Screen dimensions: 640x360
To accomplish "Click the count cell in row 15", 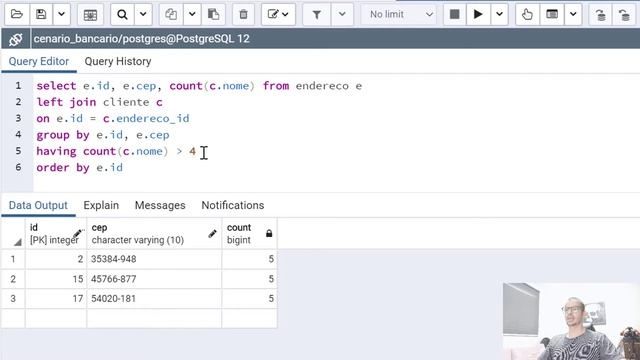I will [249, 279].
